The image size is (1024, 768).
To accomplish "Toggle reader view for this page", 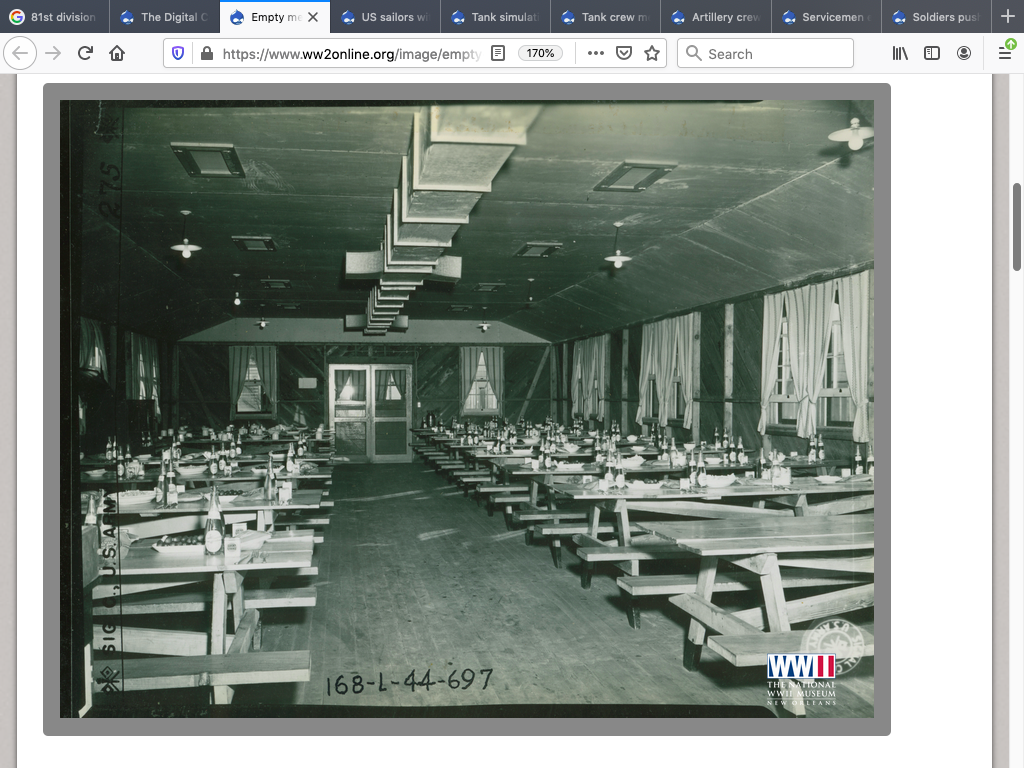I will pyautogui.click(x=498, y=53).
